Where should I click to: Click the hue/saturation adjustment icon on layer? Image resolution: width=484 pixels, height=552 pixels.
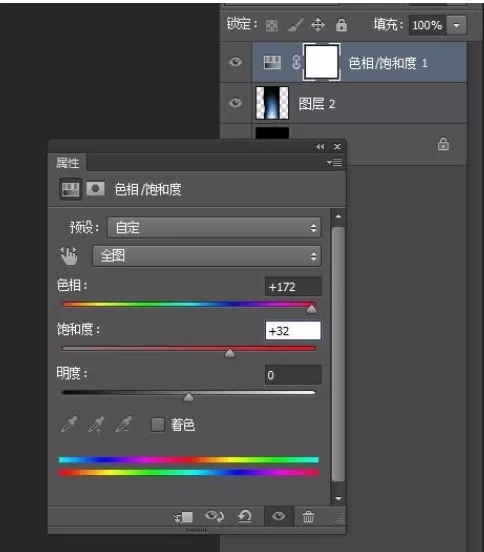coord(272,62)
